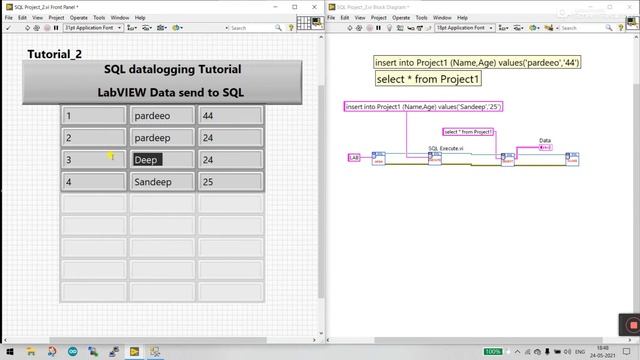Click the pink 'select * from Project1' constant

tap(468, 132)
